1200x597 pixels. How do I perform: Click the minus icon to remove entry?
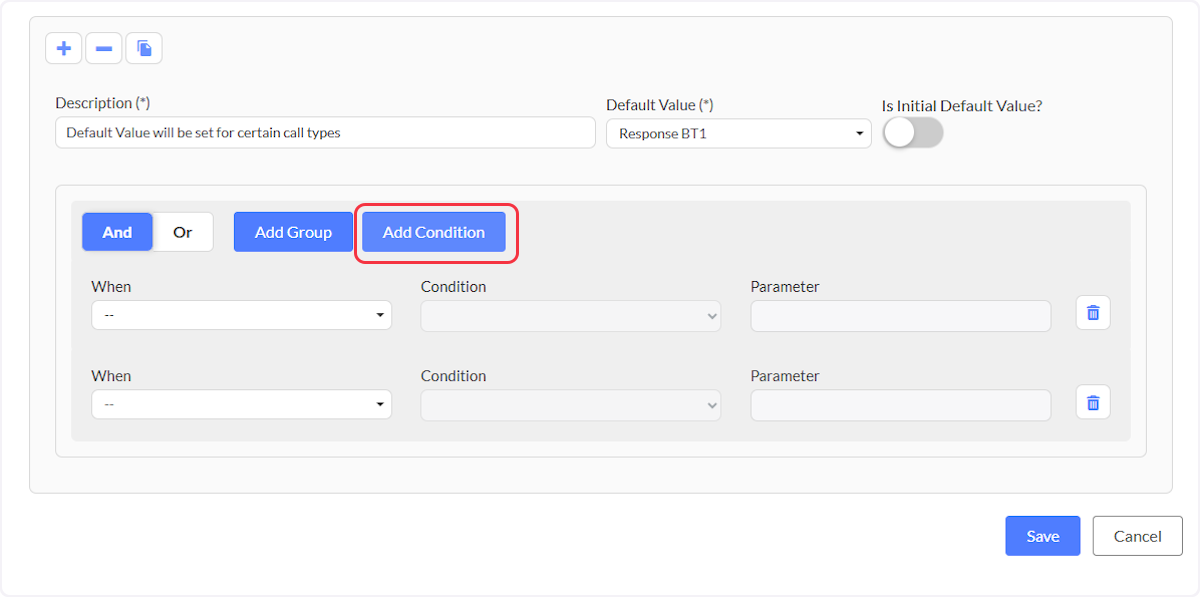[x=104, y=48]
